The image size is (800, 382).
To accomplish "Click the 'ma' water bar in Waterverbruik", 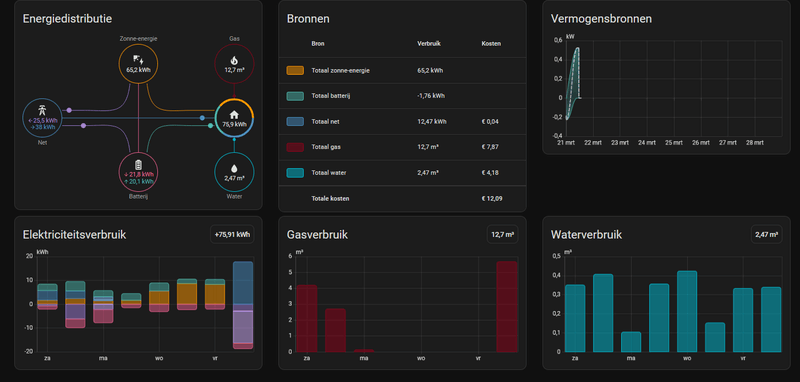I will pos(631,342).
